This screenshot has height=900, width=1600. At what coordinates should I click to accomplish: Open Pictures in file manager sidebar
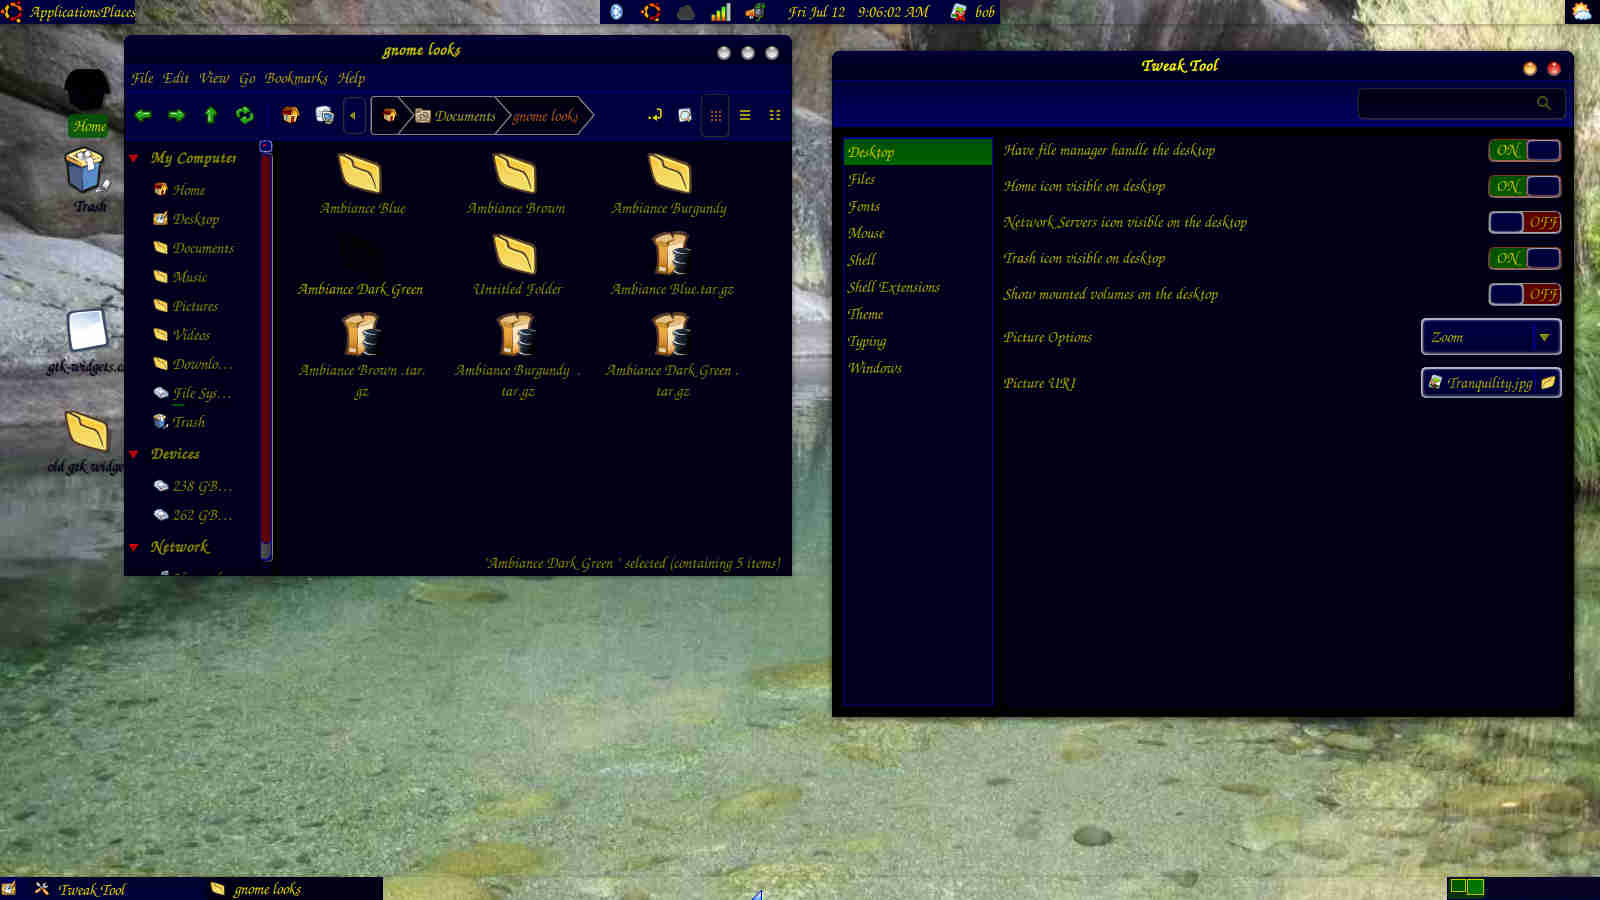pos(195,306)
